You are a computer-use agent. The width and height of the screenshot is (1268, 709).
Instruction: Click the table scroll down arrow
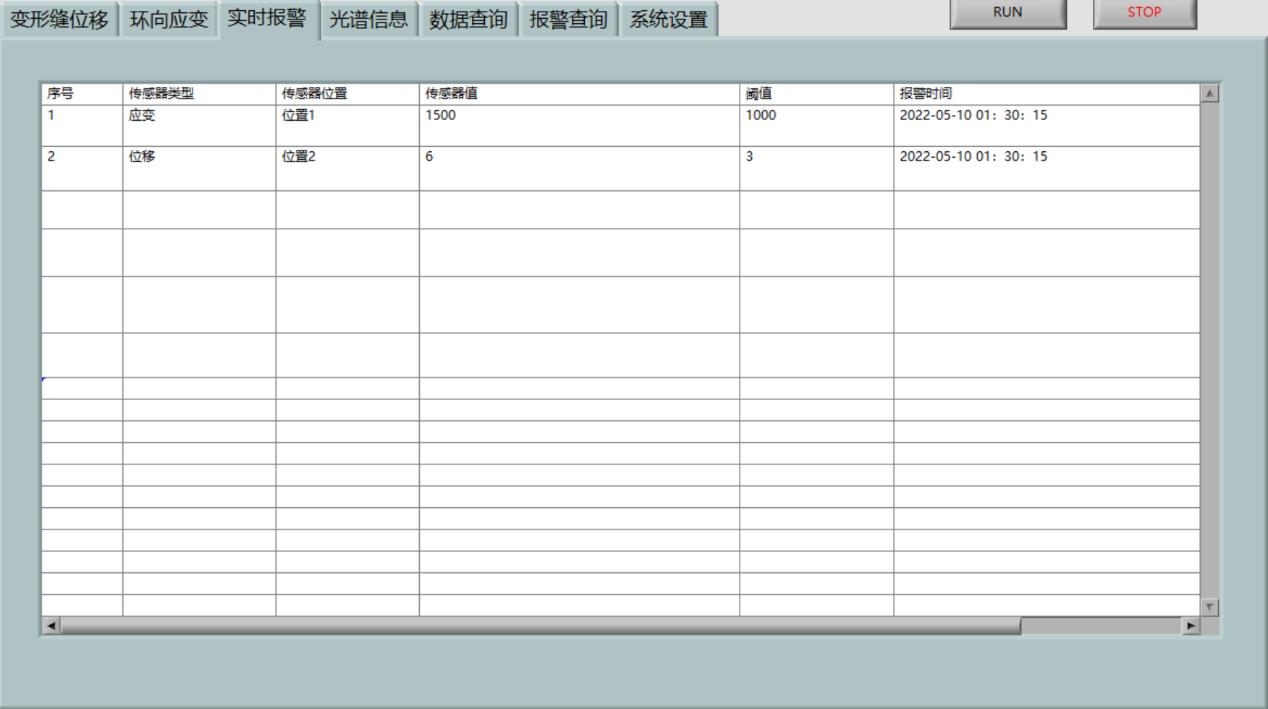(x=1210, y=607)
